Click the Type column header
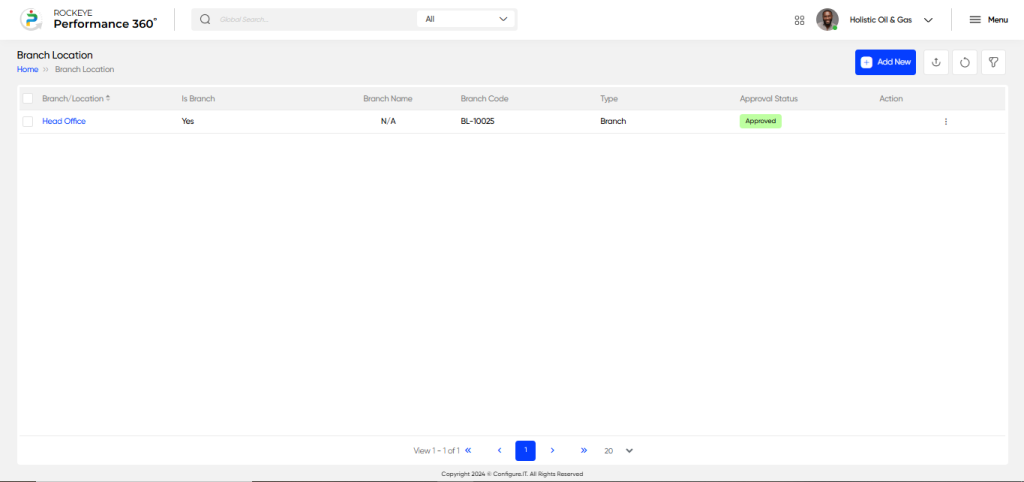The width and height of the screenshot is (1024, 482). [609, 99]
